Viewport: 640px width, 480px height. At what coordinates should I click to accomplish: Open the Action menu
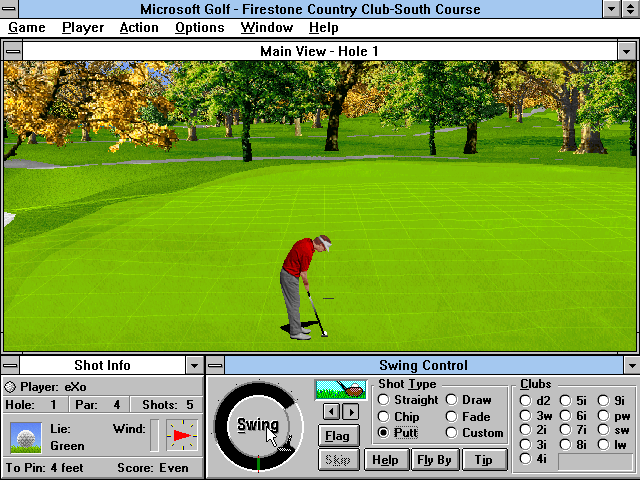(139, 28)
